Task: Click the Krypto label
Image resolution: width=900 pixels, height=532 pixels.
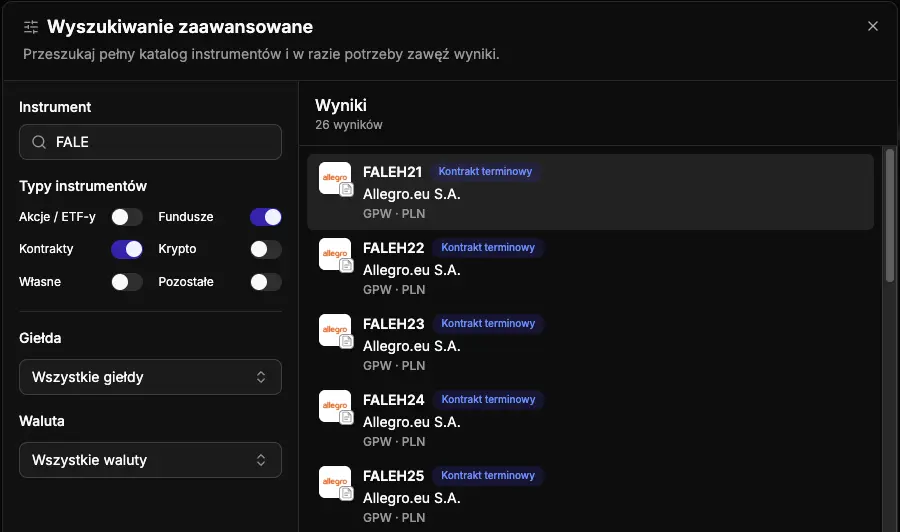Action: point(177,249)
